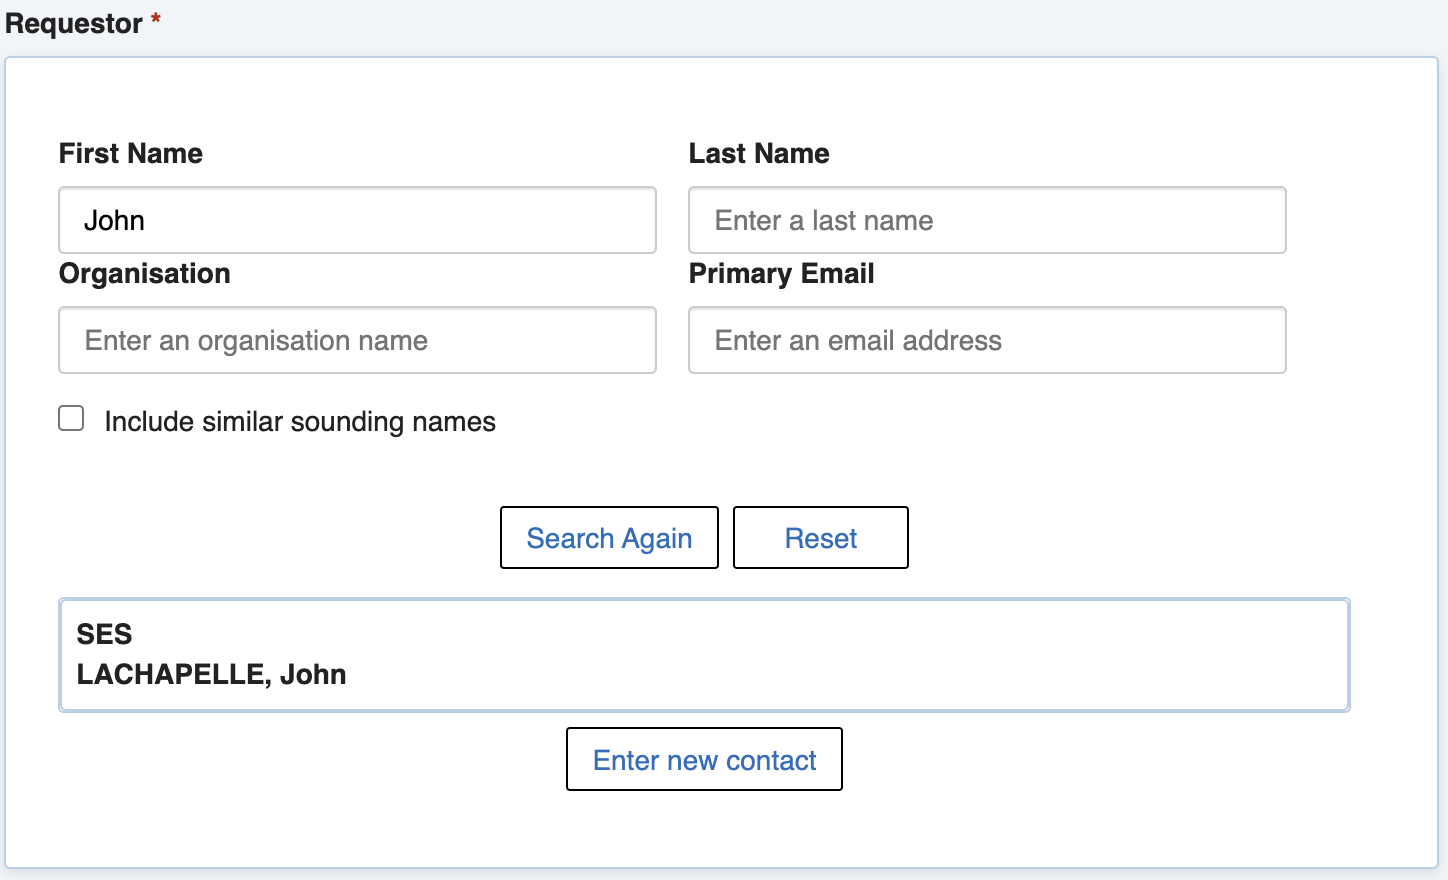Image resolution: width=1448 pixels, height=880 pixels.
Task: Click the Primary Email label
Action: (x=781, y=273)
